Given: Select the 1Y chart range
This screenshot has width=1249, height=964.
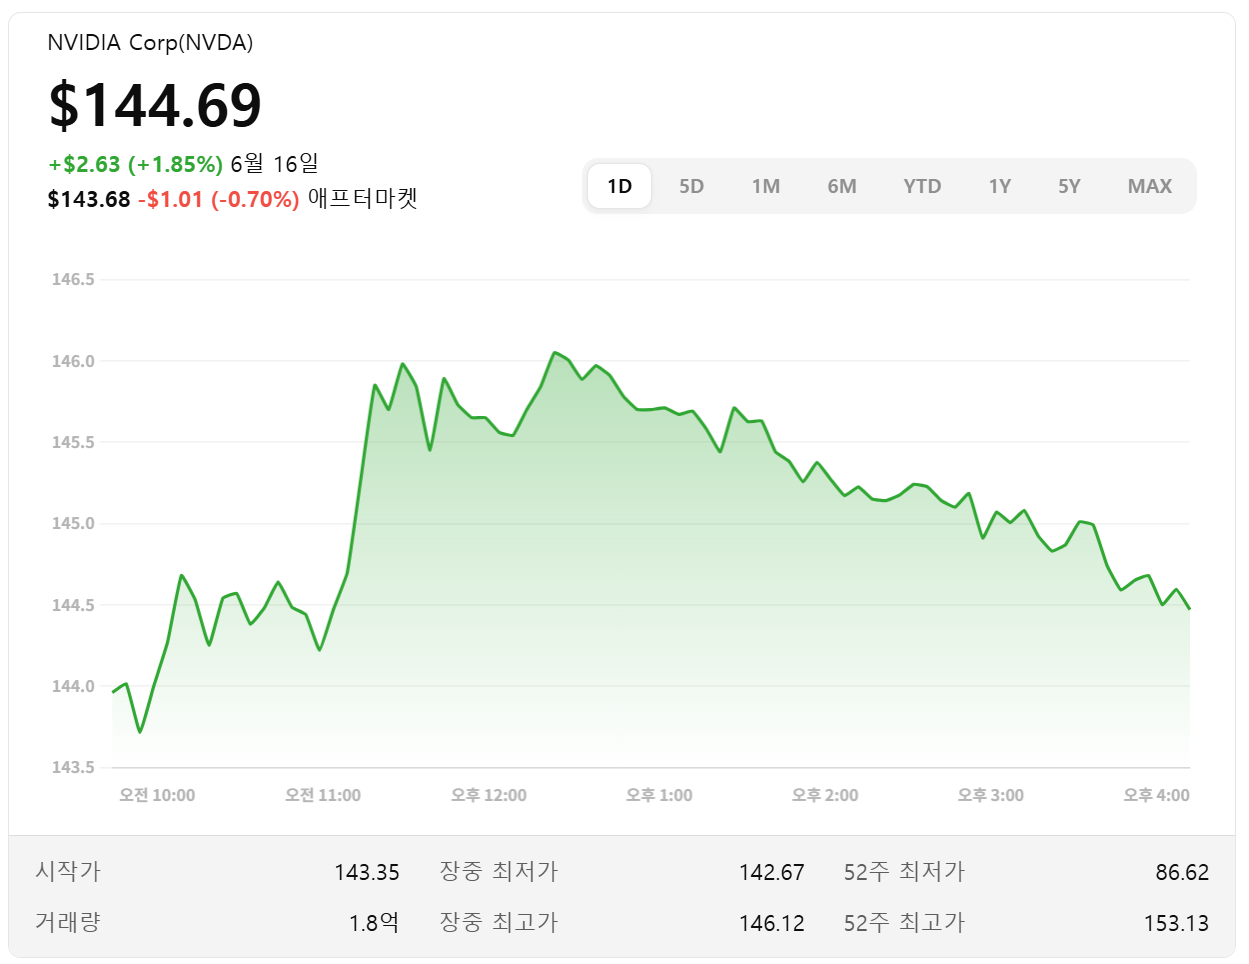Looking at the screenshot, I should tap(1000, 185).
